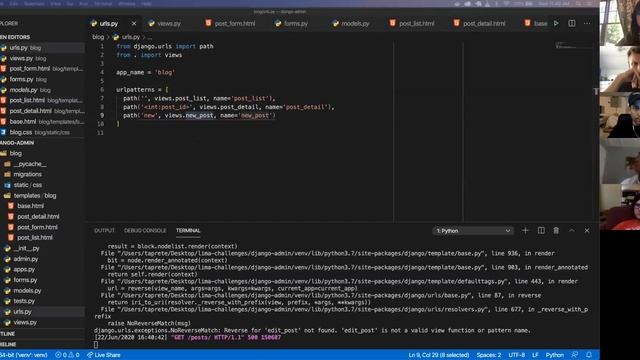Maximize the terminal panel with up chevron

click(571, 231)
